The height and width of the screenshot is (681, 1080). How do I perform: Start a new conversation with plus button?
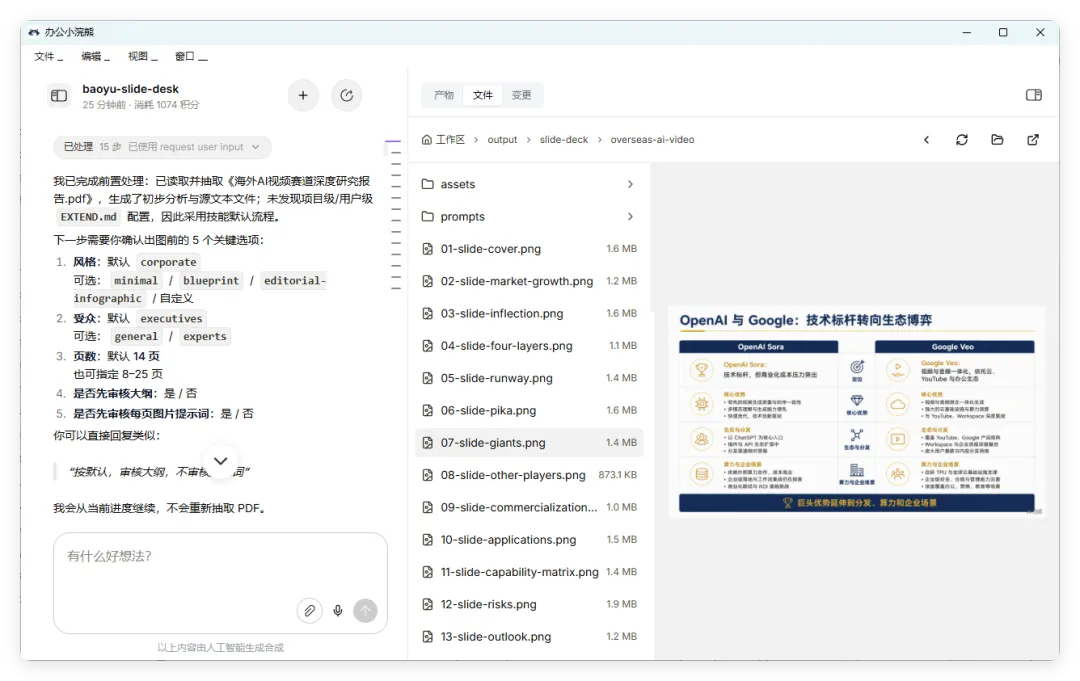(x=303, y=96)
